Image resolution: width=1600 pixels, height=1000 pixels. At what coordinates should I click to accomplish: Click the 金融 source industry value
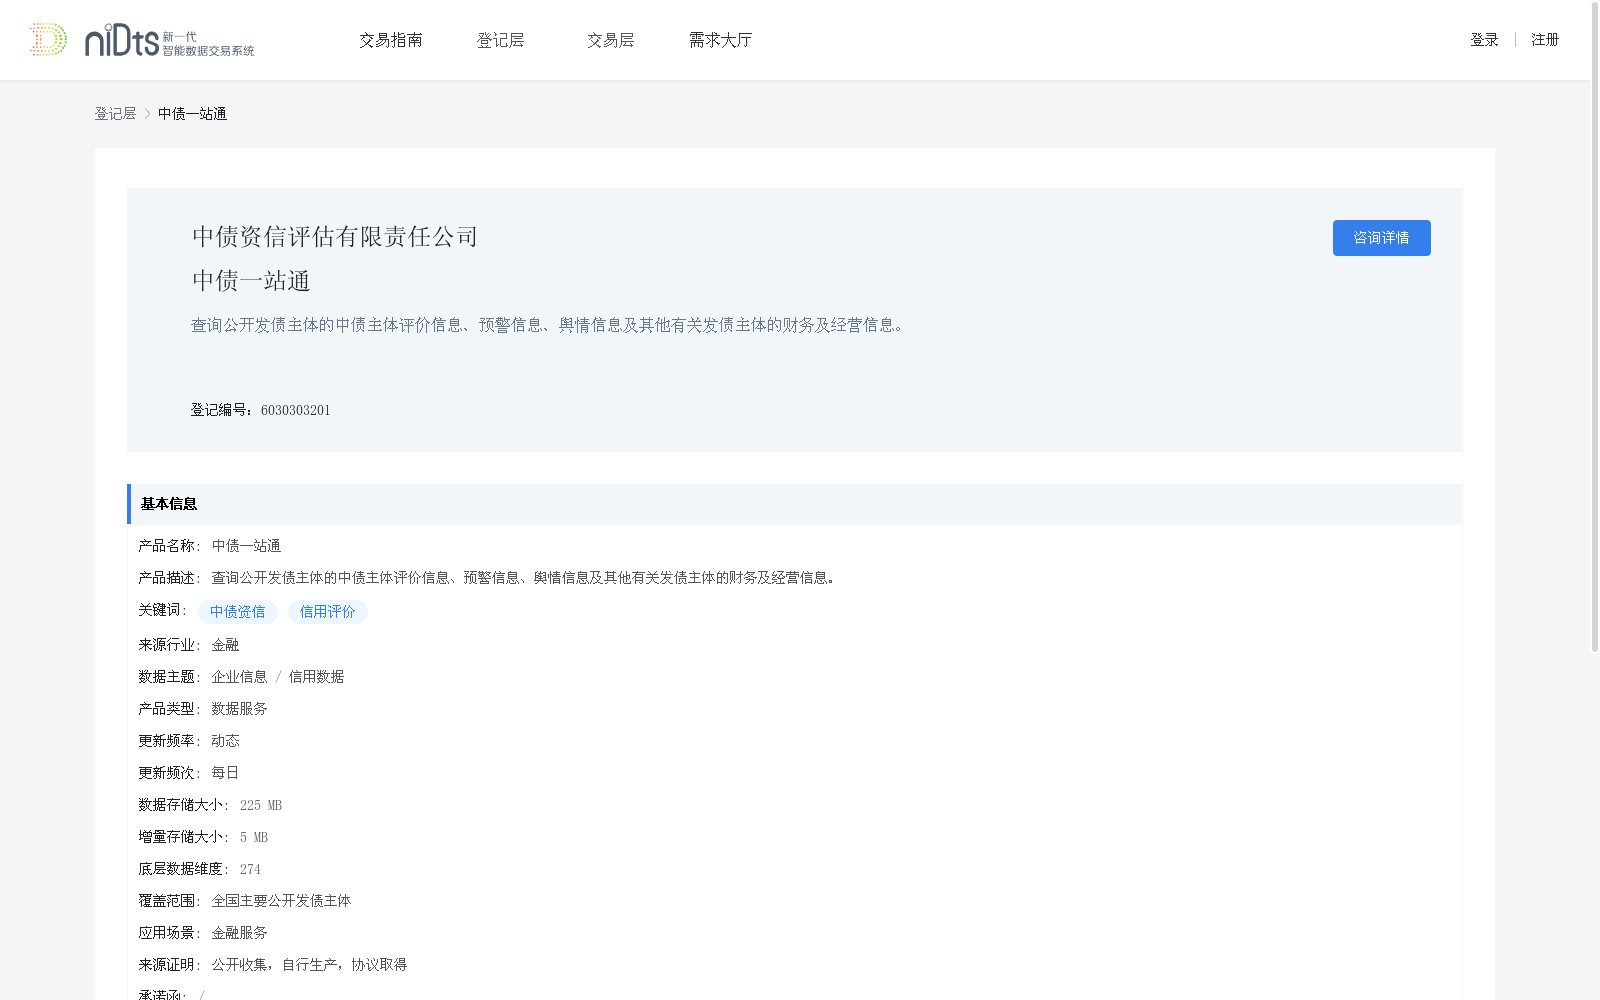(x=225, y=645)
